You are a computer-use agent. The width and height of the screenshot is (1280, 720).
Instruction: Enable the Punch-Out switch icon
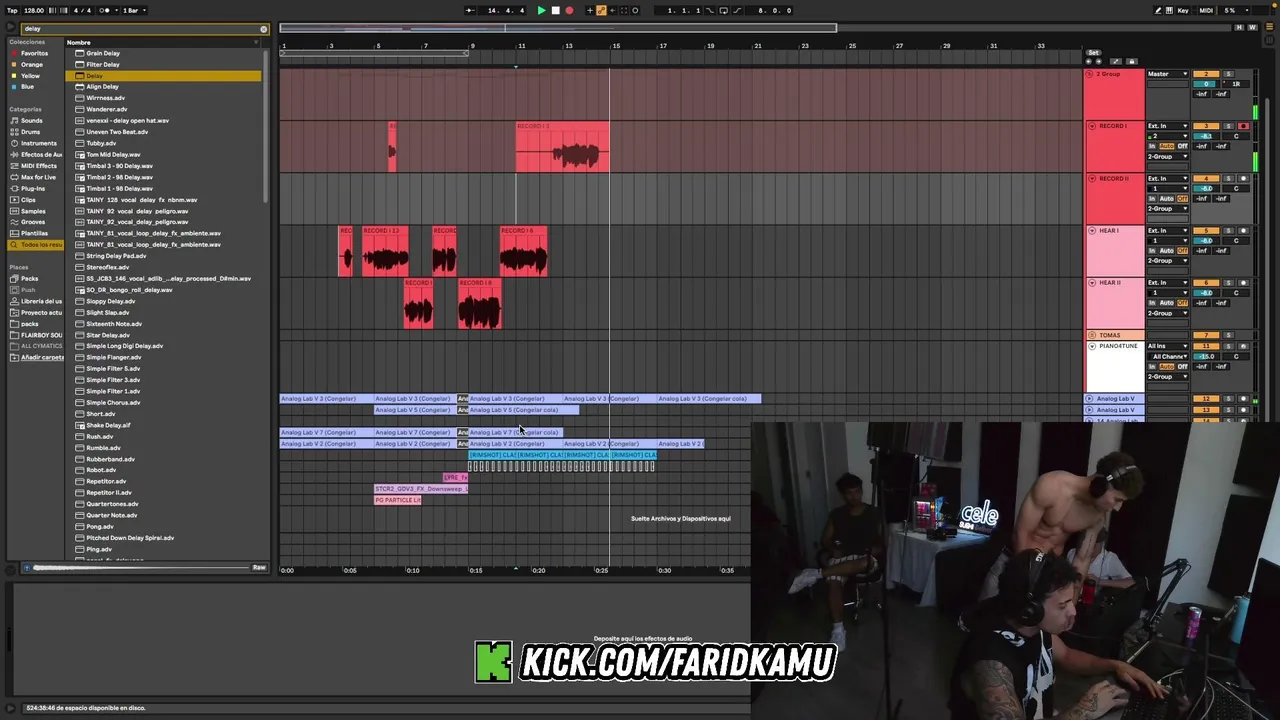738,10
